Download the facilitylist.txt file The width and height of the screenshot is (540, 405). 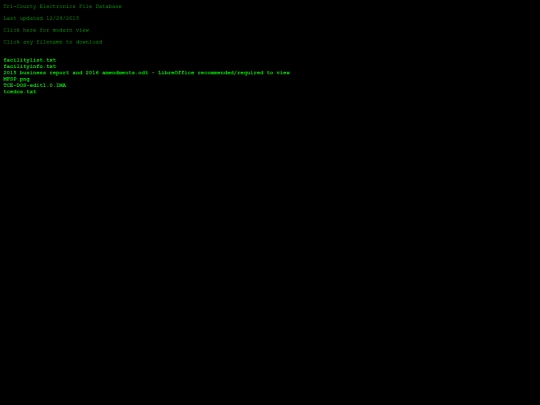[30, 60]
